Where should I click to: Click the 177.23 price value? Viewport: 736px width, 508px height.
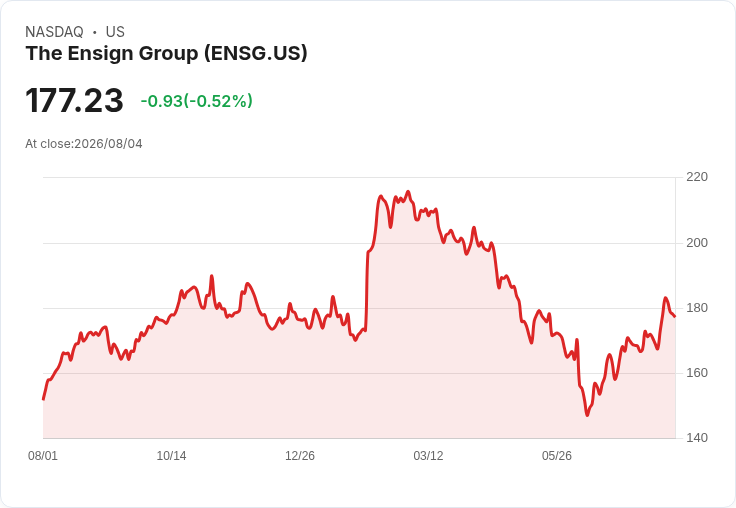[x=74, y=100]
